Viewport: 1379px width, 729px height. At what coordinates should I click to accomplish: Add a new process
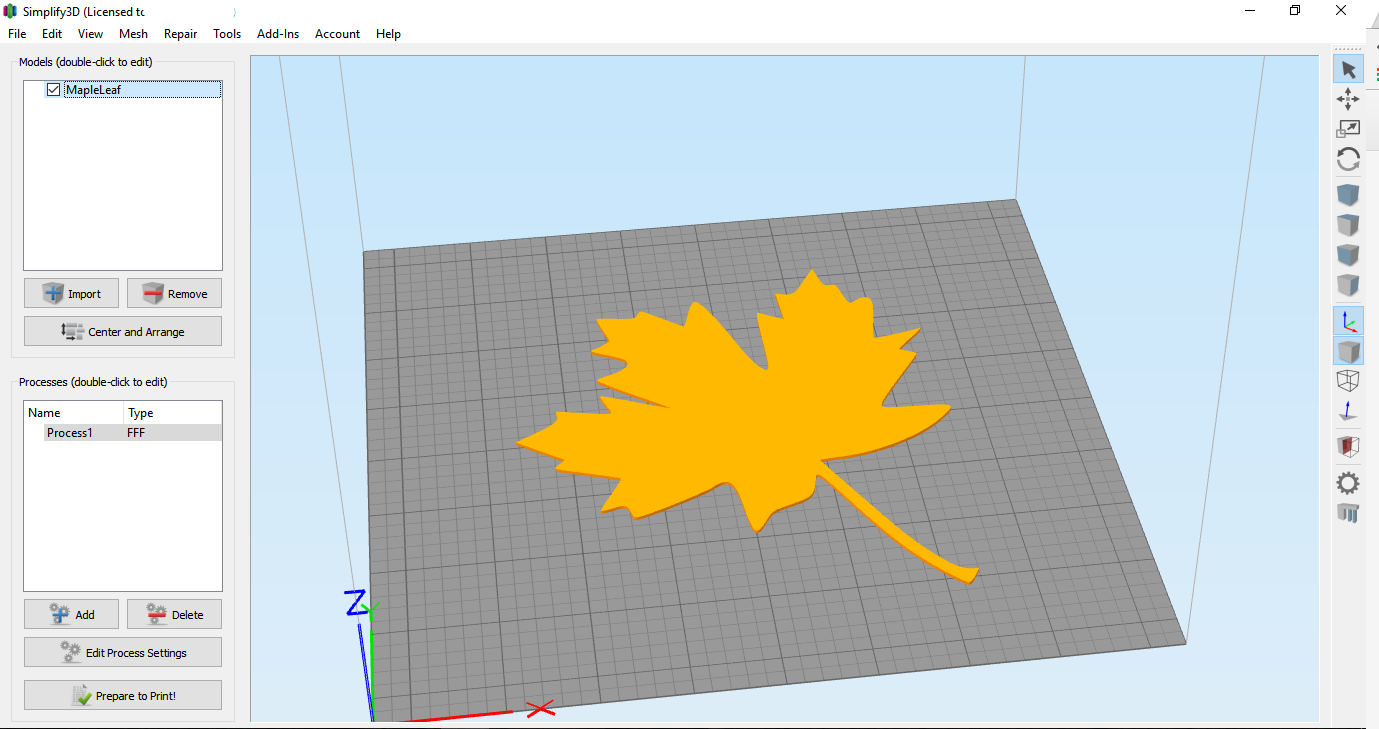[71, 614]
